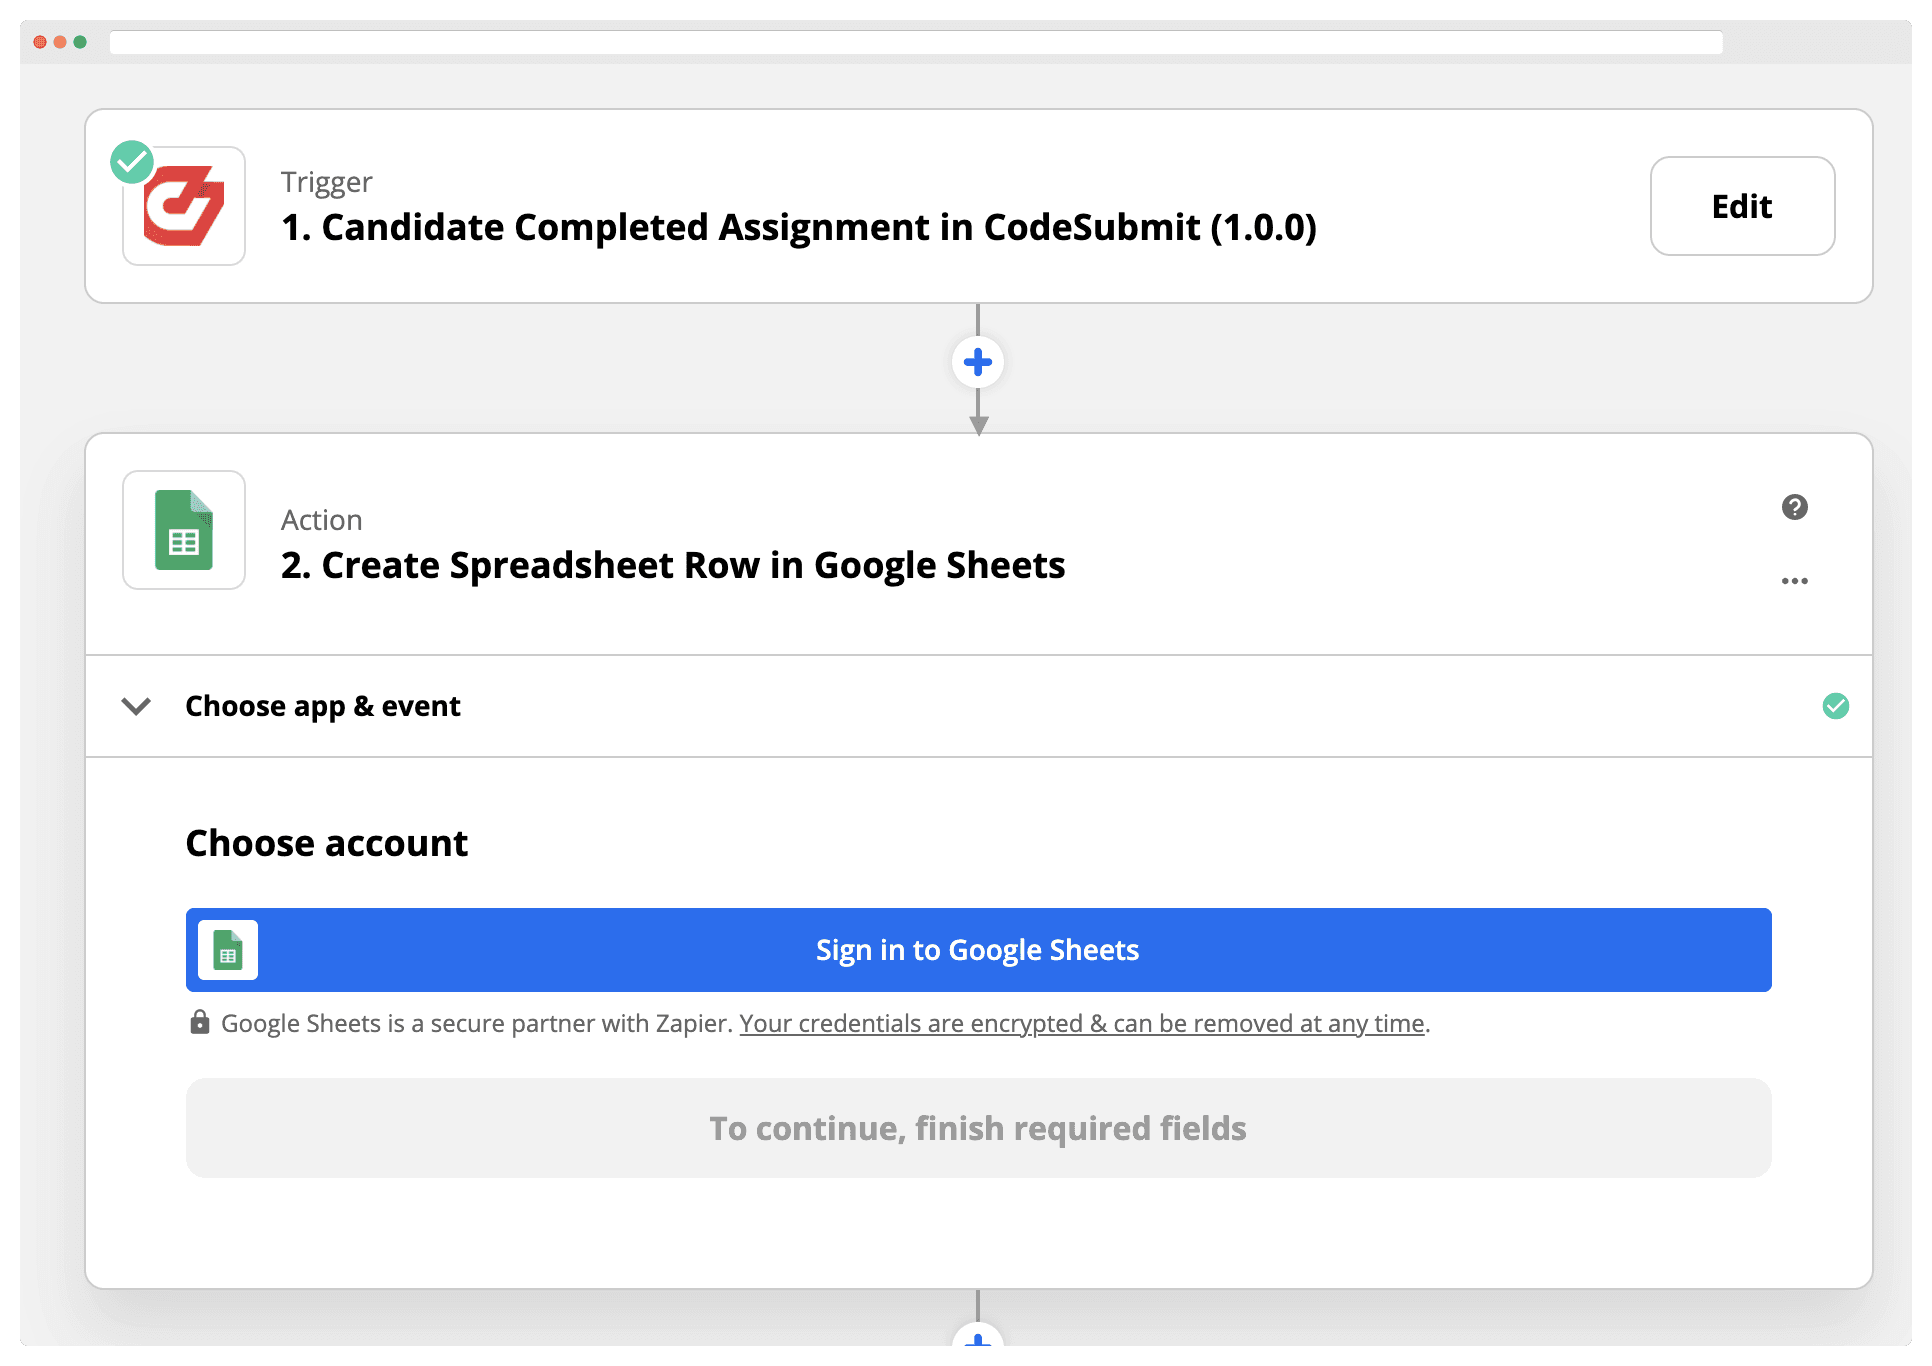Collapse section with the Choose app chevron
The width and height of the screenshot is (1932, 1366).
[136, 706]
